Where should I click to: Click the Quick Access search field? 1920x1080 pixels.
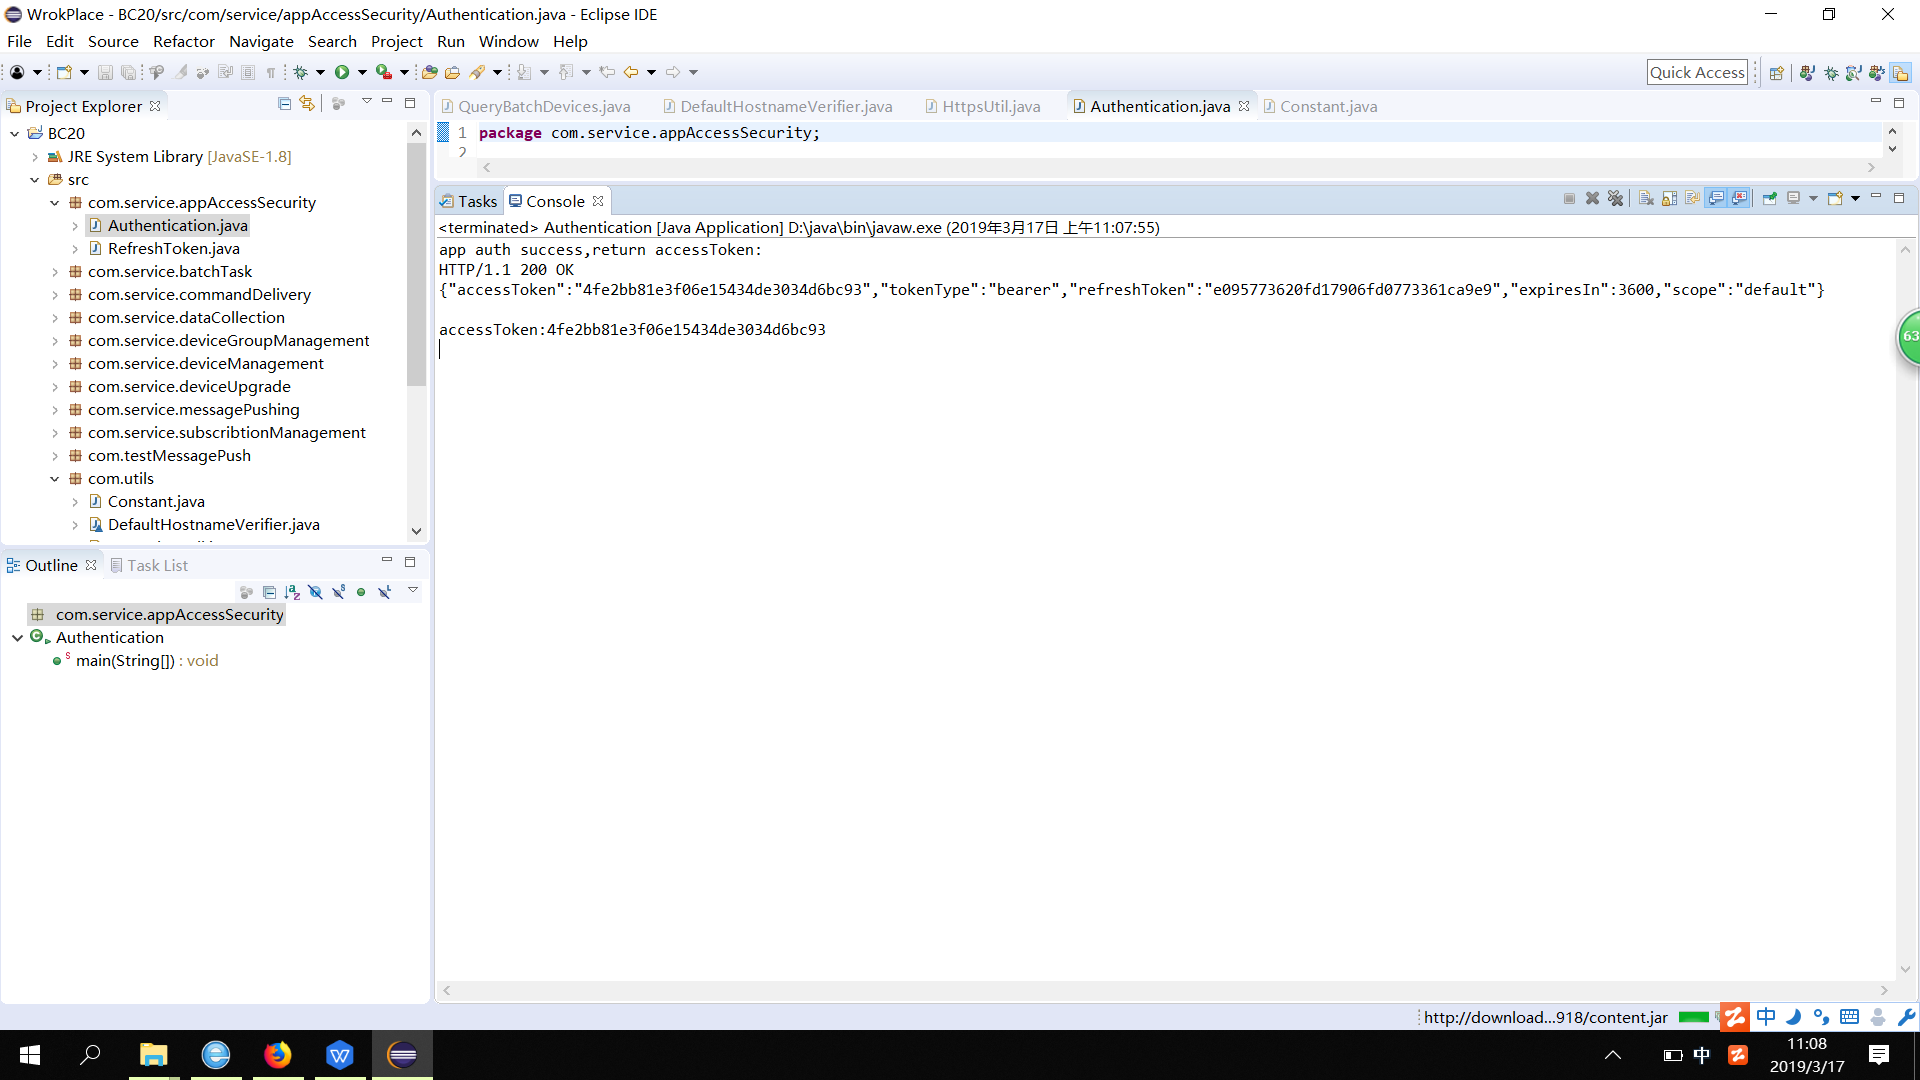[x=1696, y=72]
